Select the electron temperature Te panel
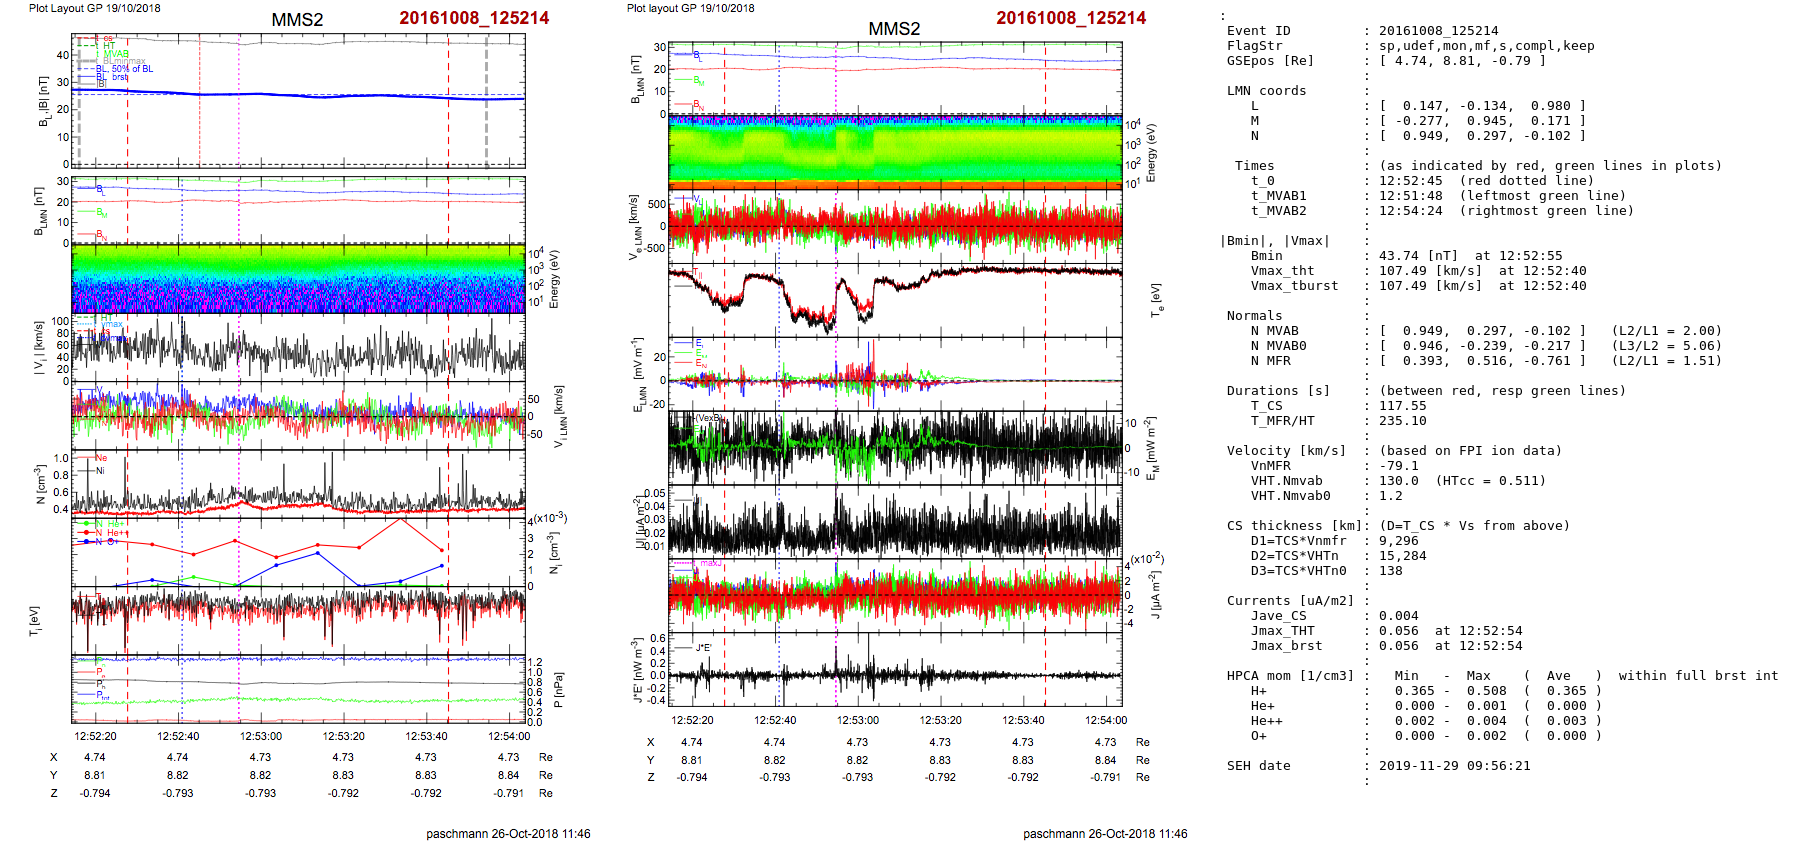 [894, 300]
